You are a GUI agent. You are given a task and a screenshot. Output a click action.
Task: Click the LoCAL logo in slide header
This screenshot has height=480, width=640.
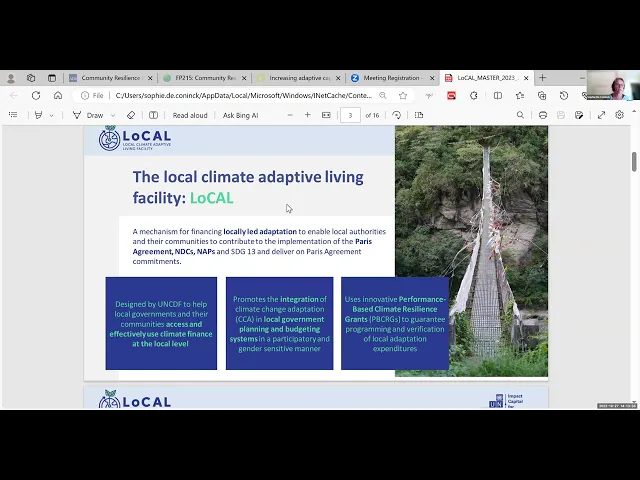(135, 138)
